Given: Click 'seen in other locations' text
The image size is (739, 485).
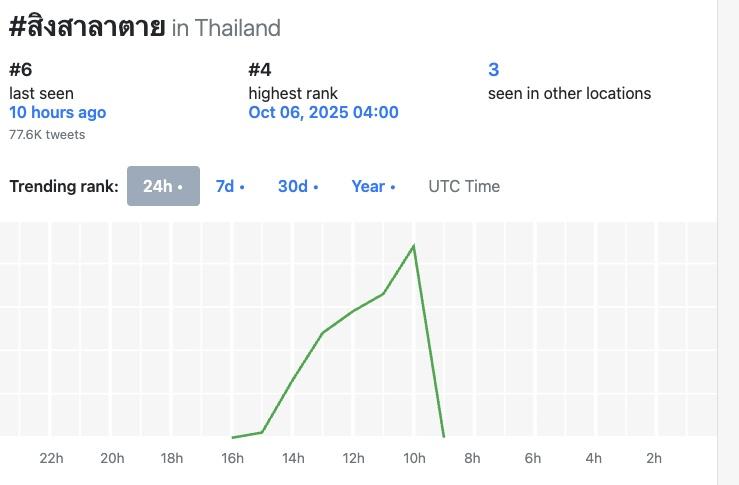Looking at the screenshot, I should click(x=569, y=93).
